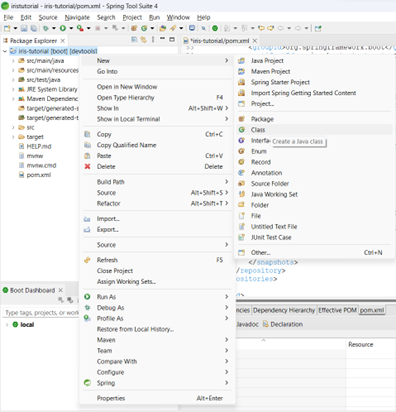
Task: Expand the JRE System Library node
Action: [13, 89]
